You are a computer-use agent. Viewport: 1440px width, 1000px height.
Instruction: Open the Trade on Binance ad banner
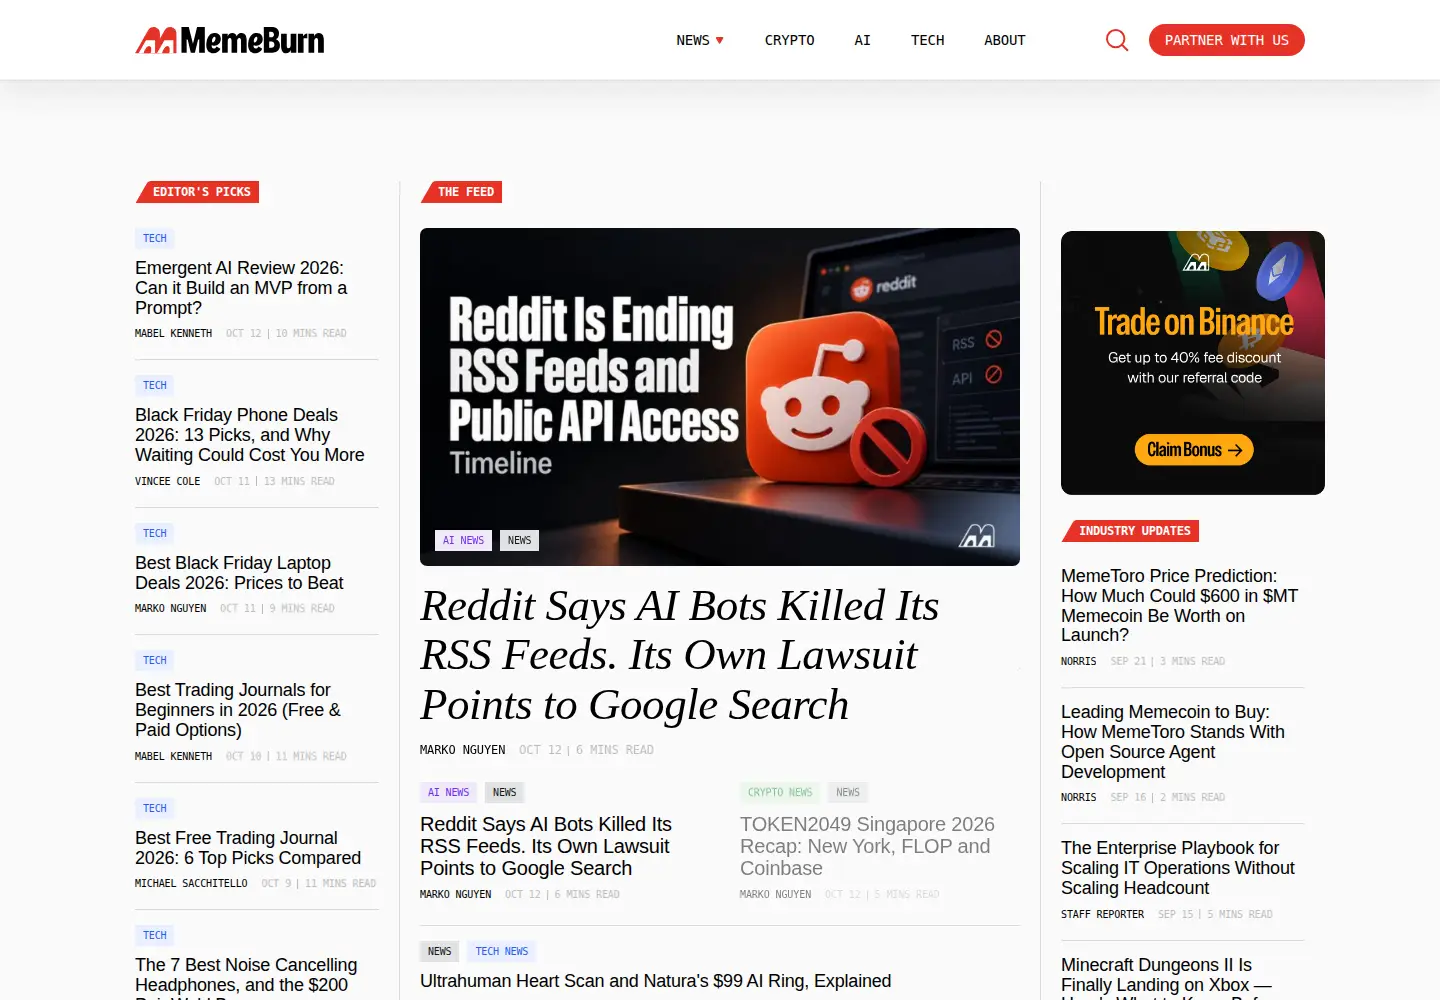tap(1193, 363)
